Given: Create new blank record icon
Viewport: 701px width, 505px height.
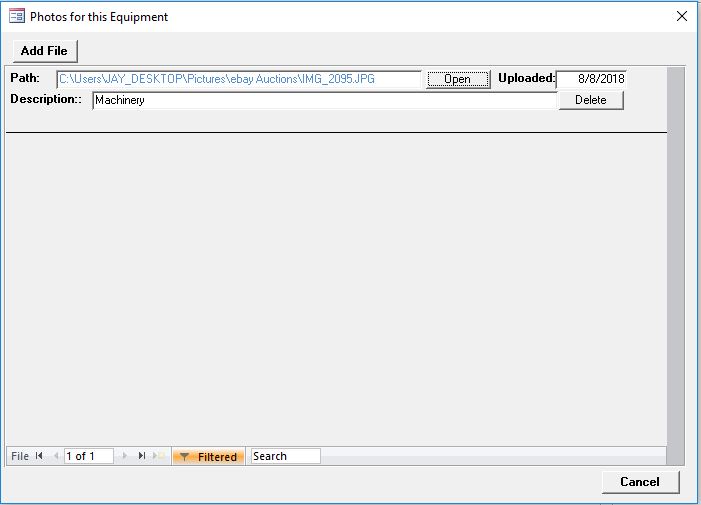Looking at the screenshot, I should tap(159, 456).
